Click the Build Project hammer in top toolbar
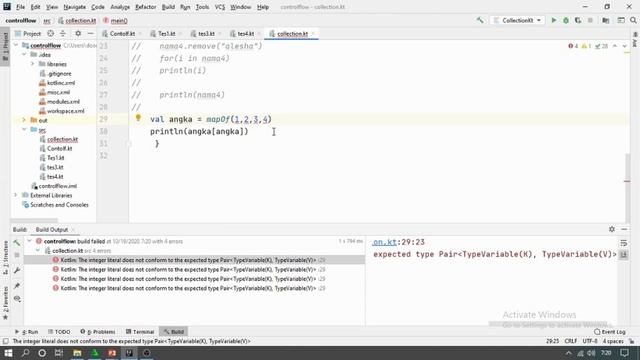This screenshot has height=360, width=640. pos(480,20)
